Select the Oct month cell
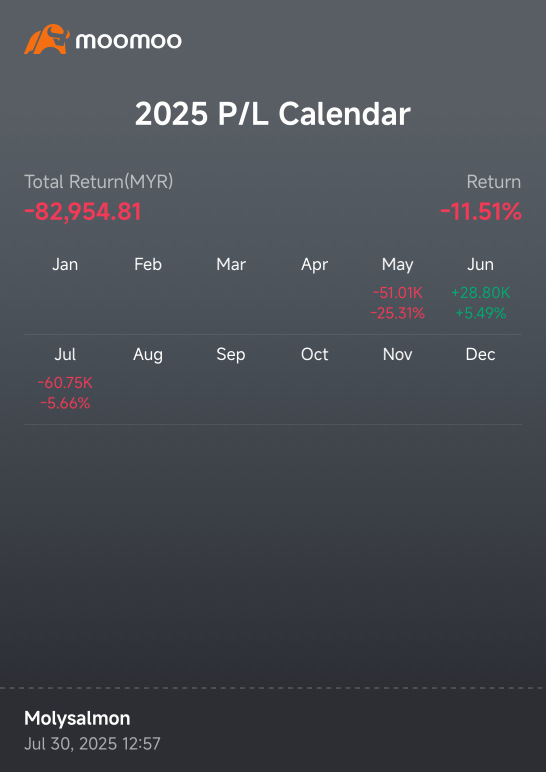This screenshot has height=772, width=546. click(x=314, y=380)
